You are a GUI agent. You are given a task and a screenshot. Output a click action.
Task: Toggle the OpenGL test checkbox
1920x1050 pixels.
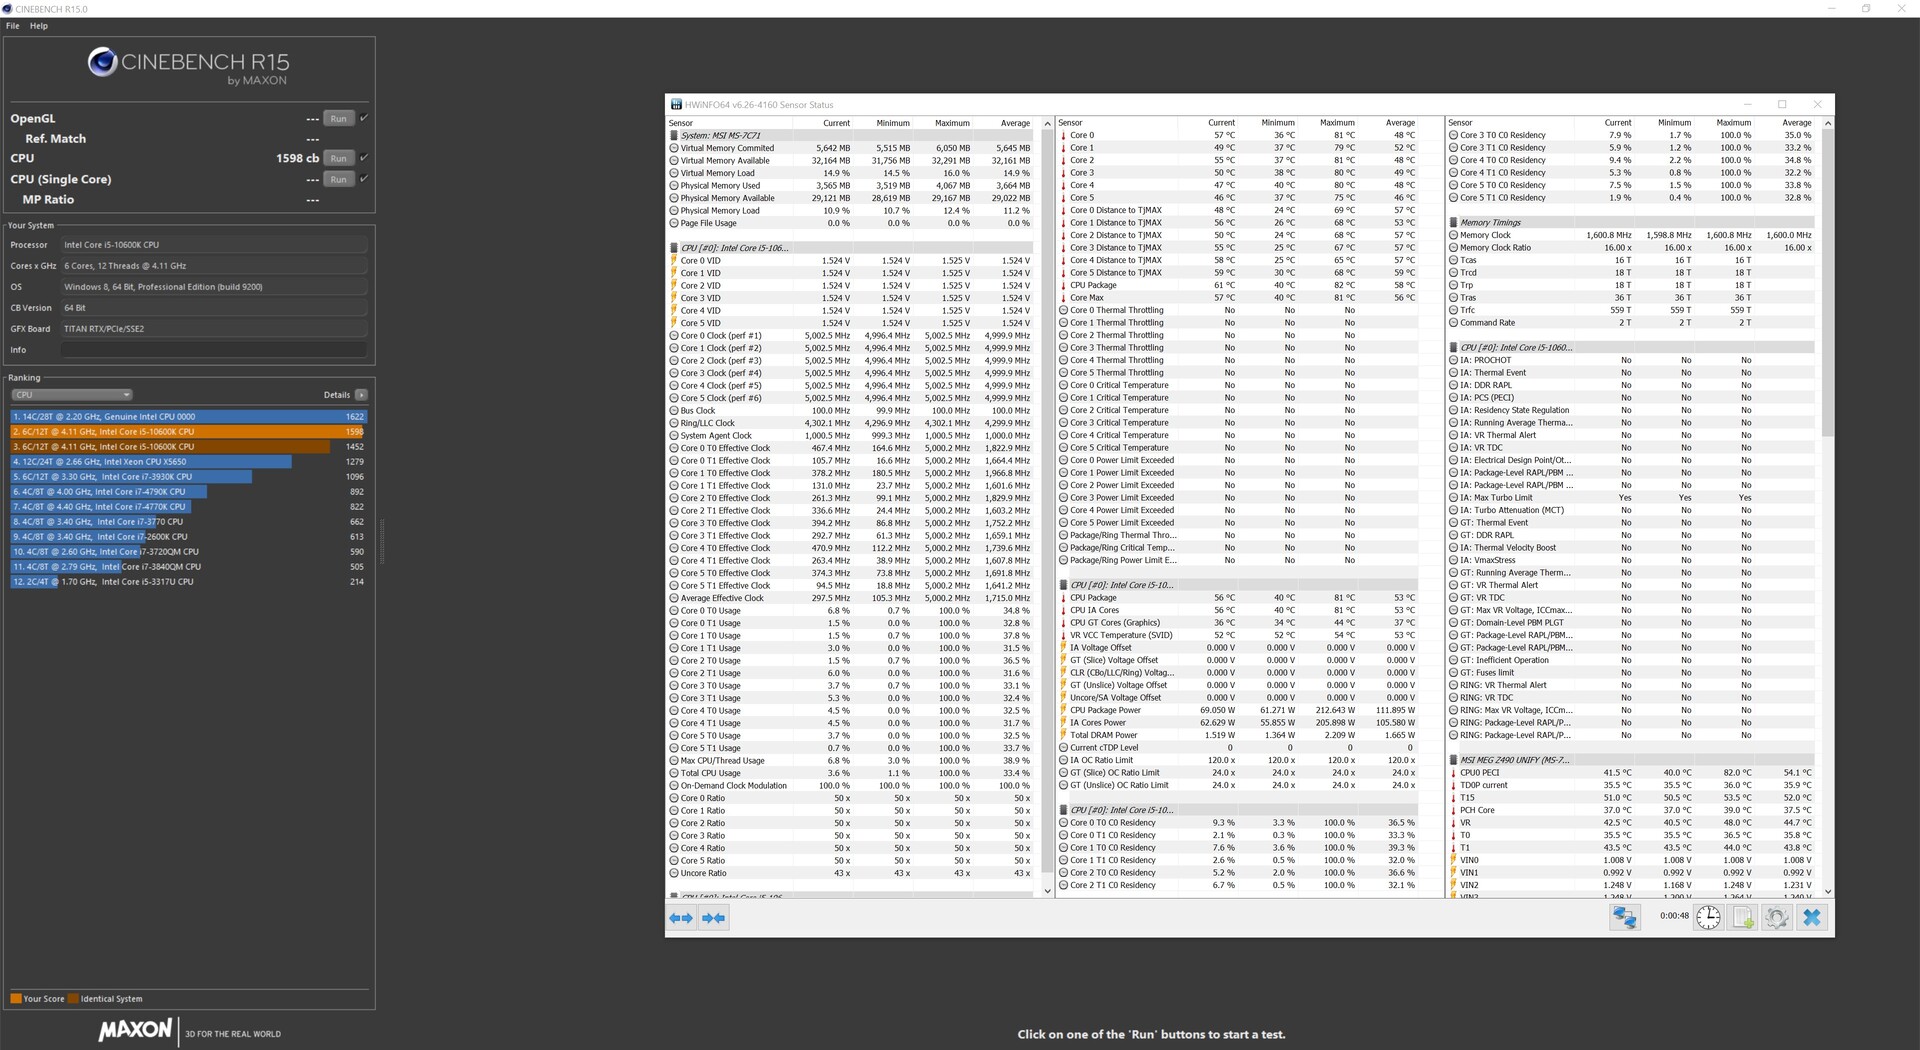(x=364, y=118)
